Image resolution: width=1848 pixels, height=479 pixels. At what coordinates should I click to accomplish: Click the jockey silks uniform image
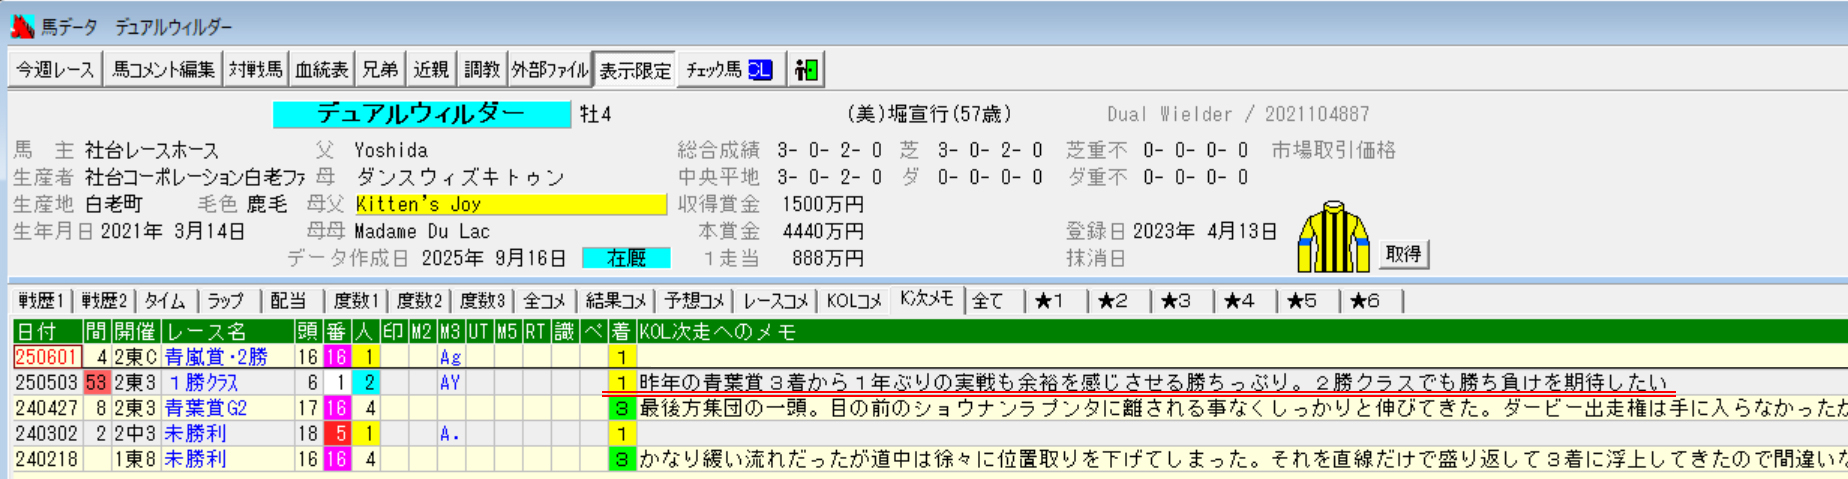[1333, 237]
